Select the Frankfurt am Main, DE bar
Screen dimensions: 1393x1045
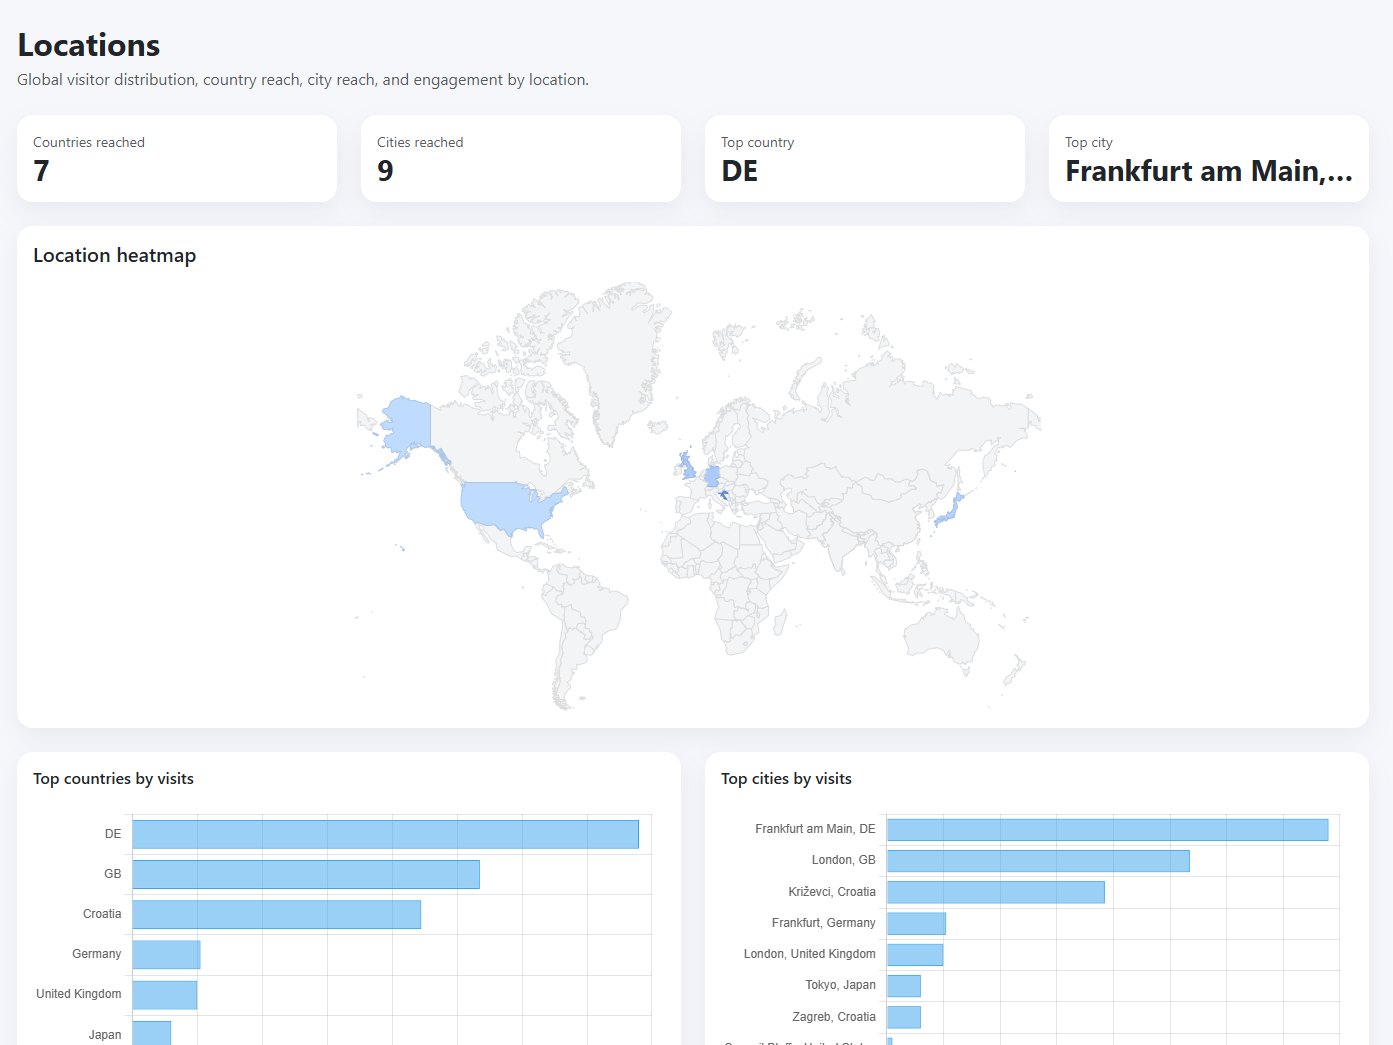pos(1107,829)
